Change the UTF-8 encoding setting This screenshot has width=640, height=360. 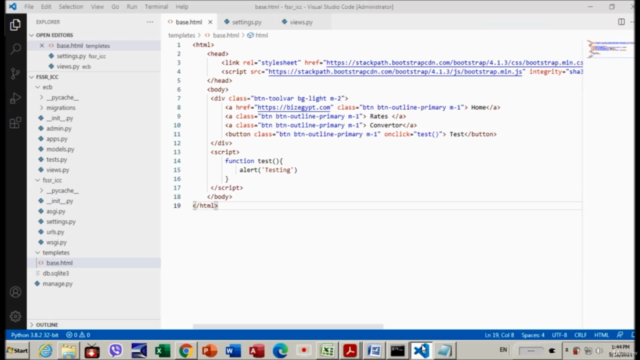click(x=559, y=335)
